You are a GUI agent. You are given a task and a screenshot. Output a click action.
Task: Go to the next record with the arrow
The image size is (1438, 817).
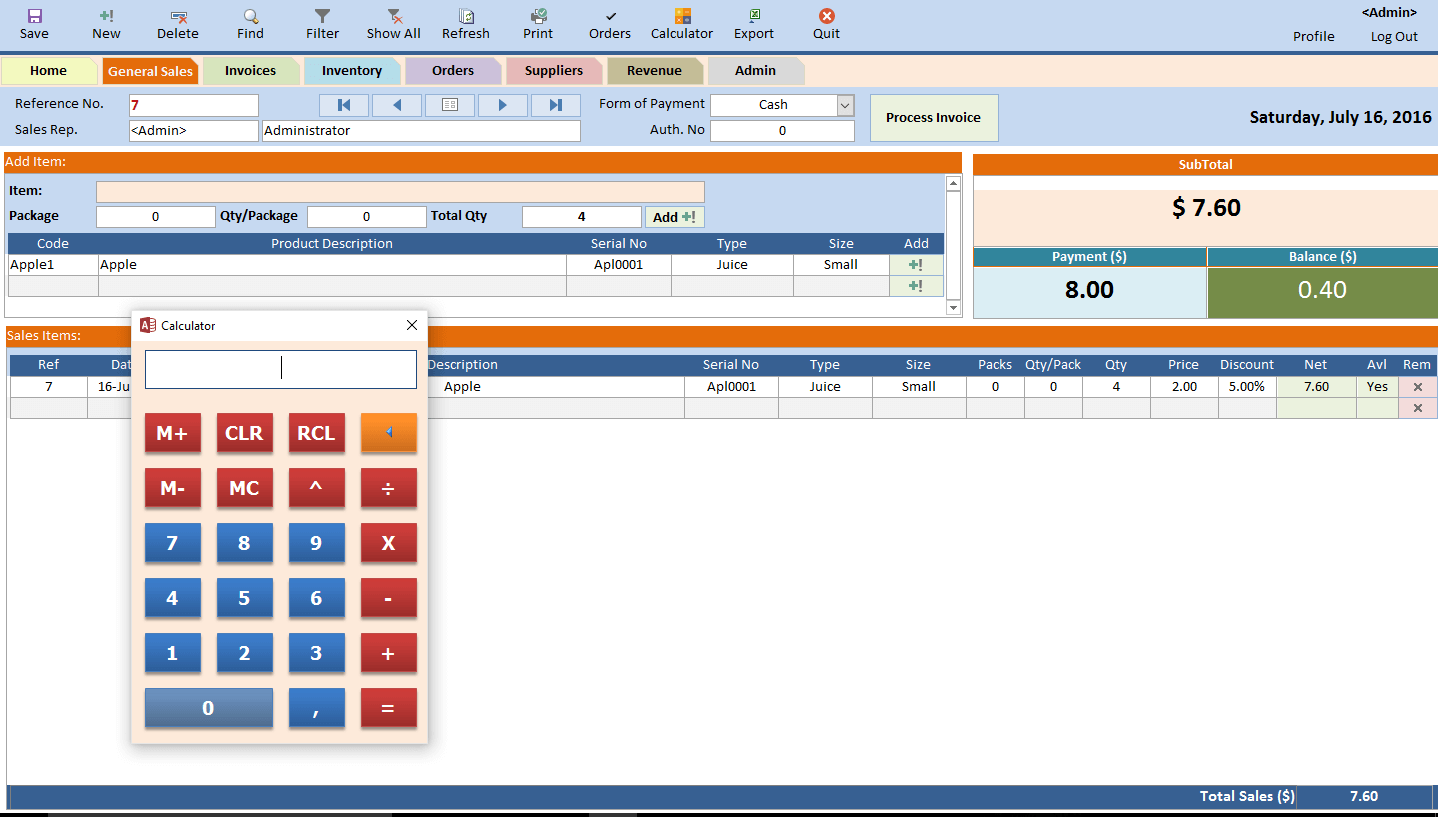(x=502, y=105)
